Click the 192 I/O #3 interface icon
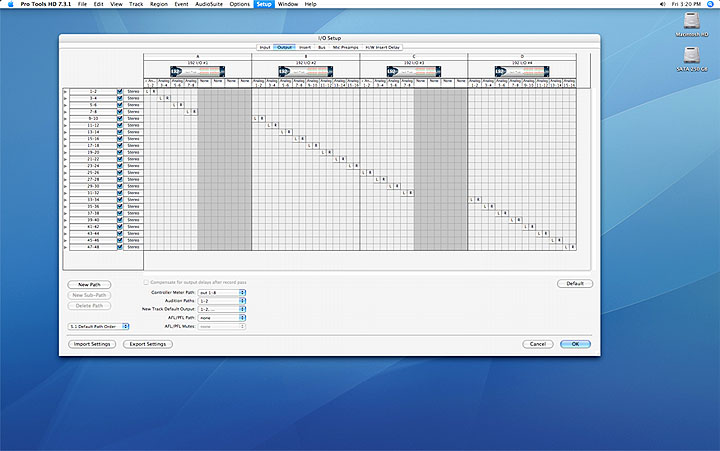 tap(414, 72)
